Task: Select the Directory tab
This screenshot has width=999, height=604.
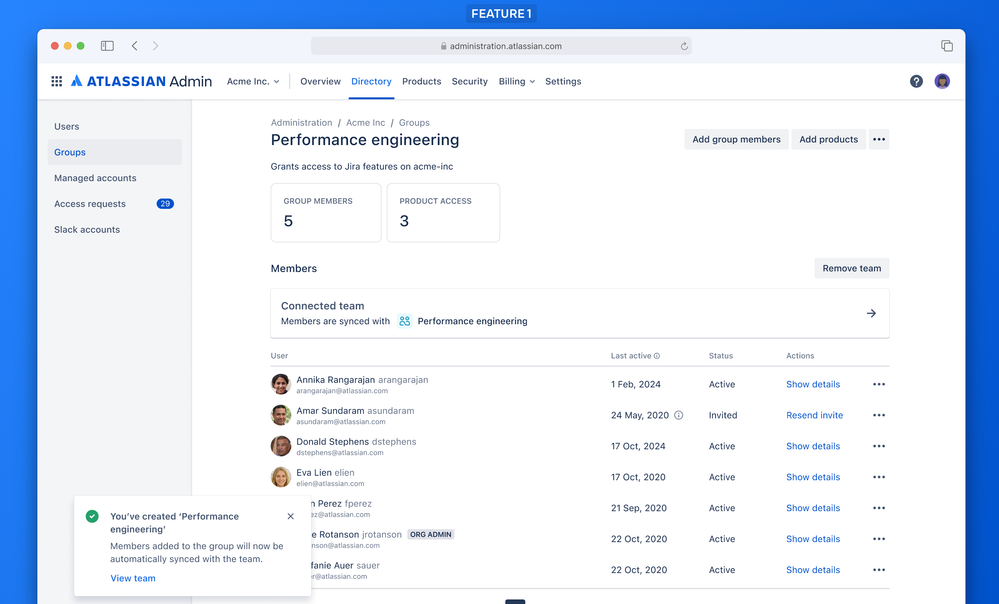Action: (371, 82)
